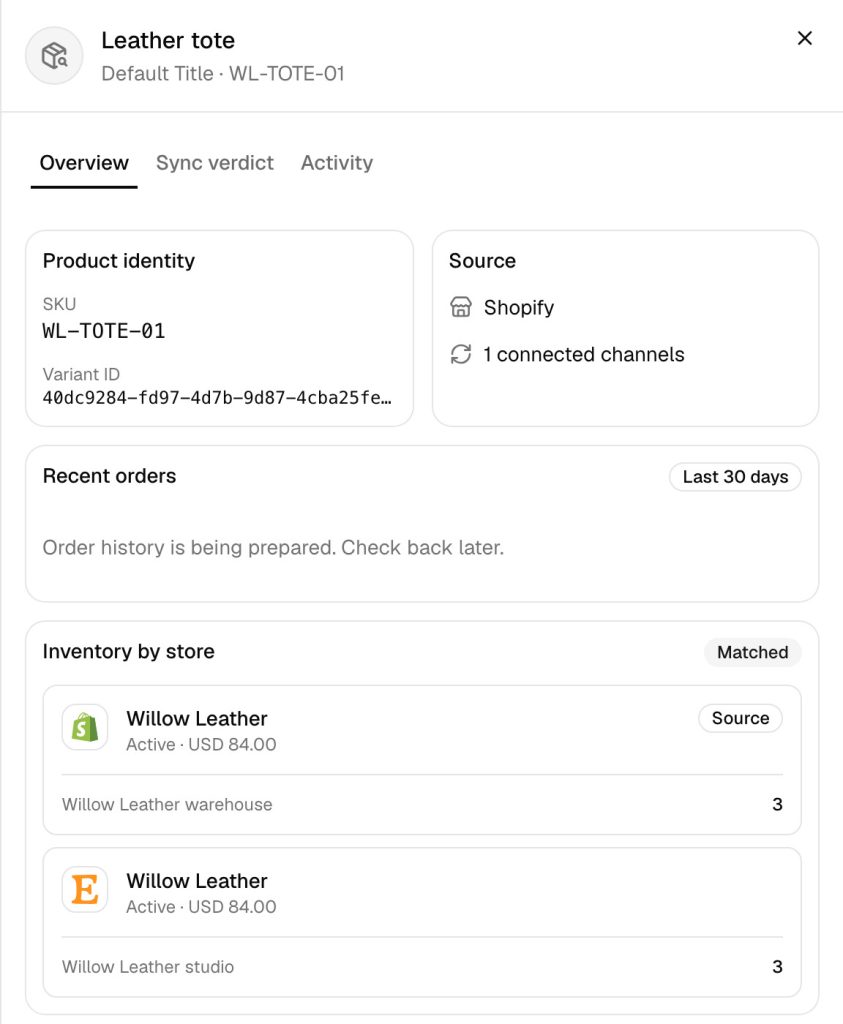Click the Etsy store name Willow Leather
This screenshot has width=843, height=1024.
tap(197, 881)
